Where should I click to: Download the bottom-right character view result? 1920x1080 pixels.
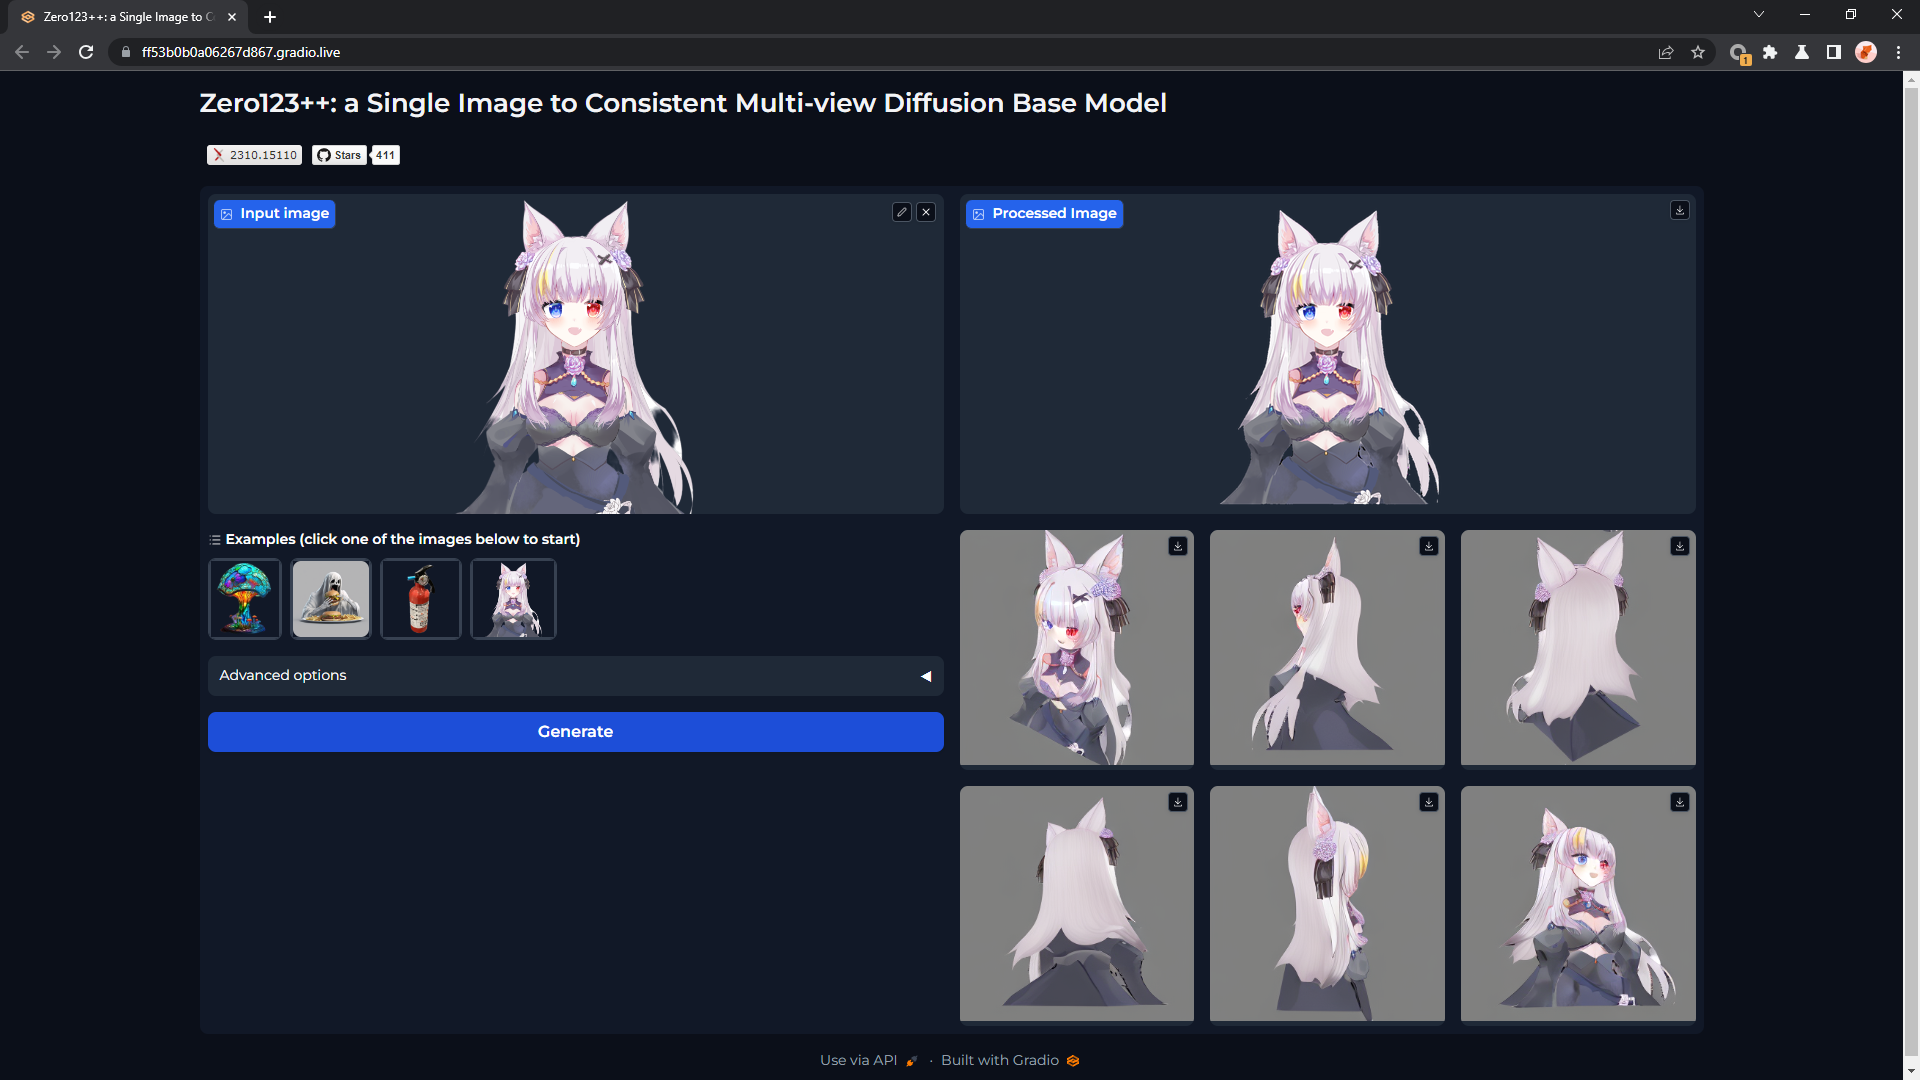(x=1679, y=801)
